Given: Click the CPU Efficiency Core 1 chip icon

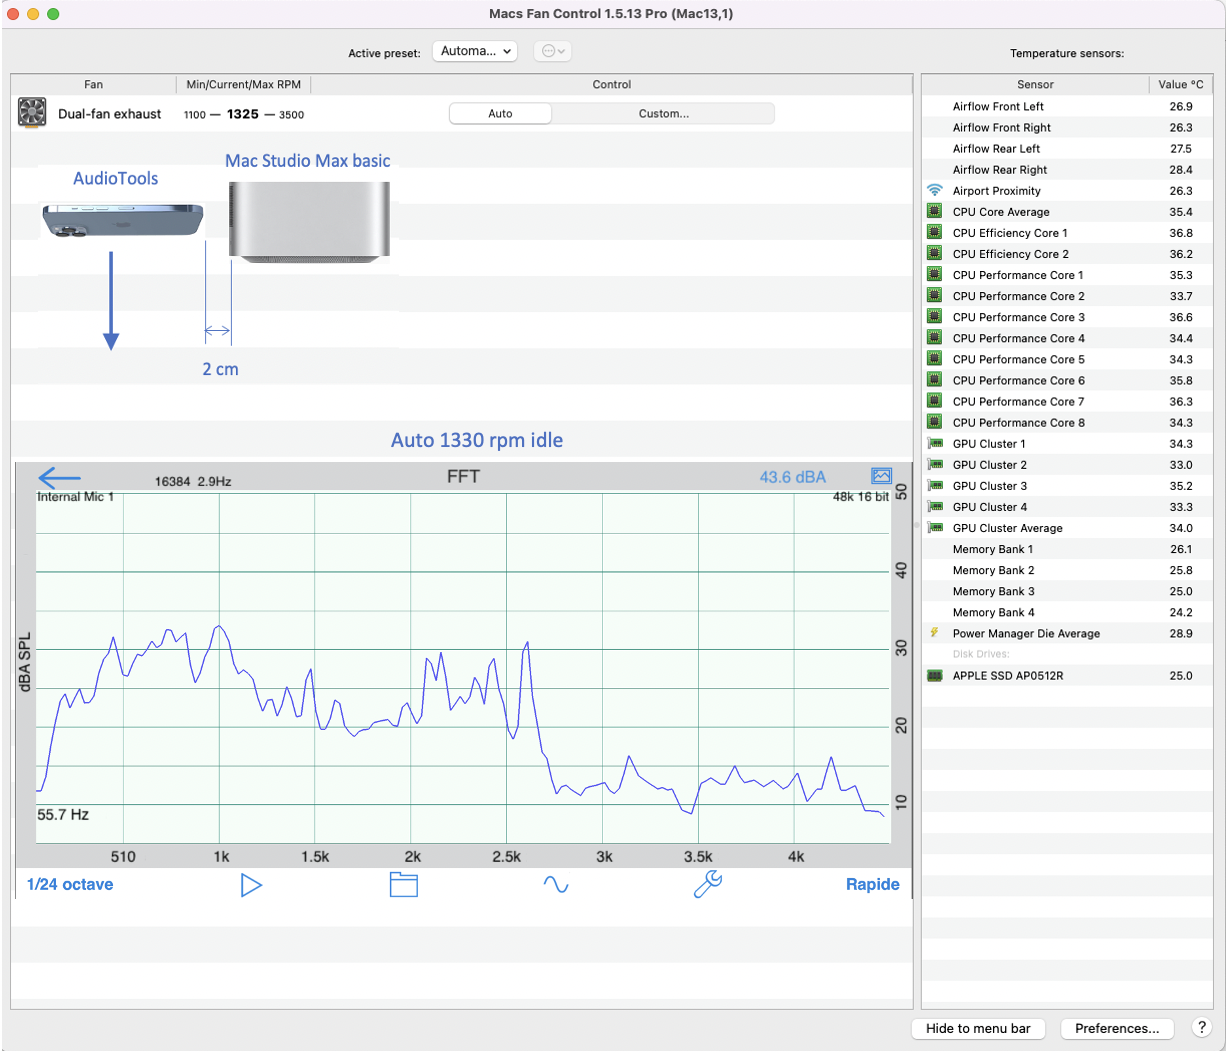Looking at the screenshot, I should coord(935,232).
